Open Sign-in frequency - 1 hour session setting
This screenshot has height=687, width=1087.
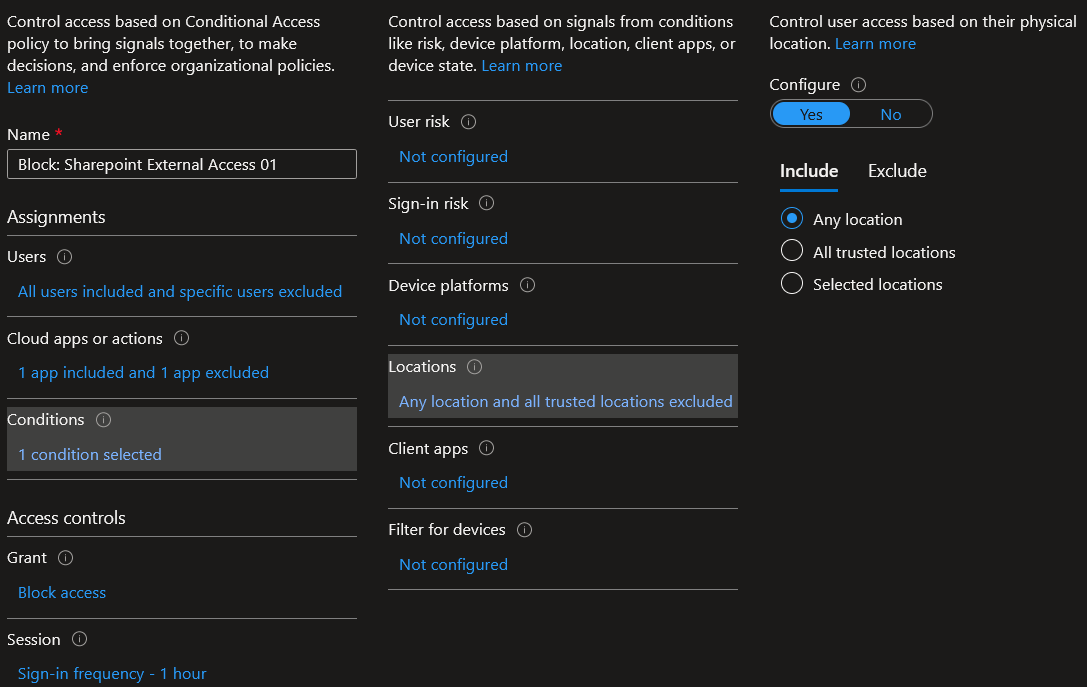[112, 674]
